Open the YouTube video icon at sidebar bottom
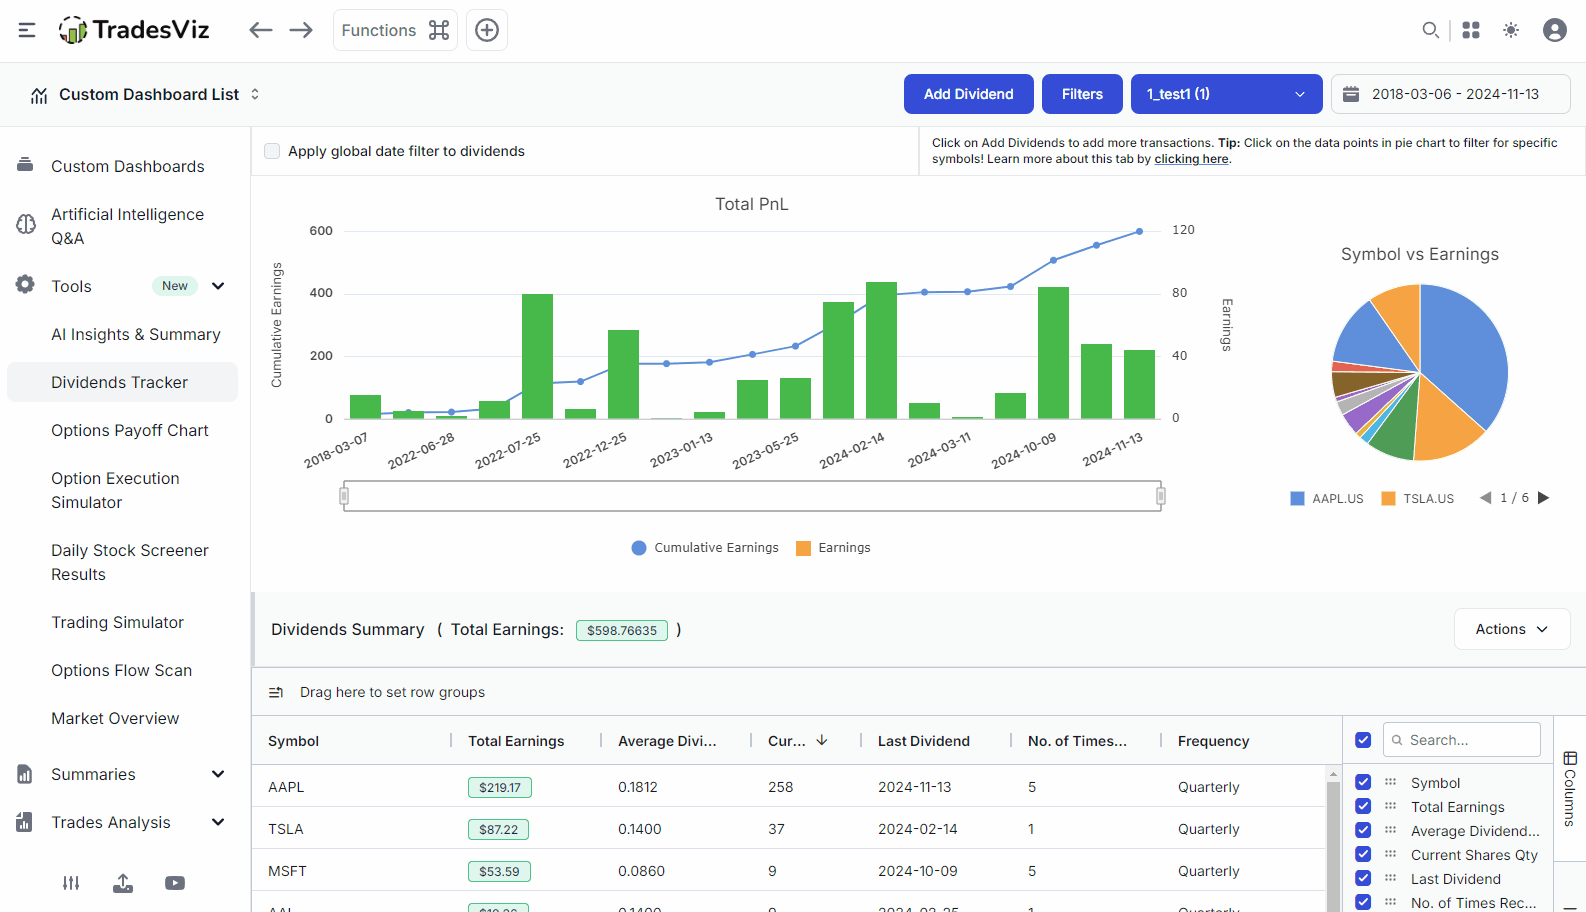This screenshot has height=912, width=1586. coord(175,883)
